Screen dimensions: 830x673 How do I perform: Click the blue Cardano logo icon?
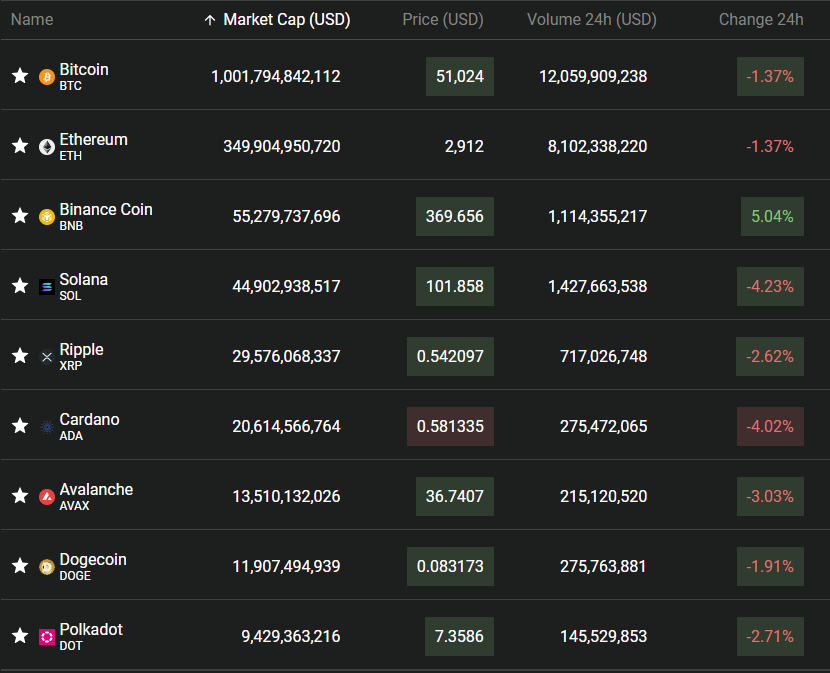tap(47, 427)
